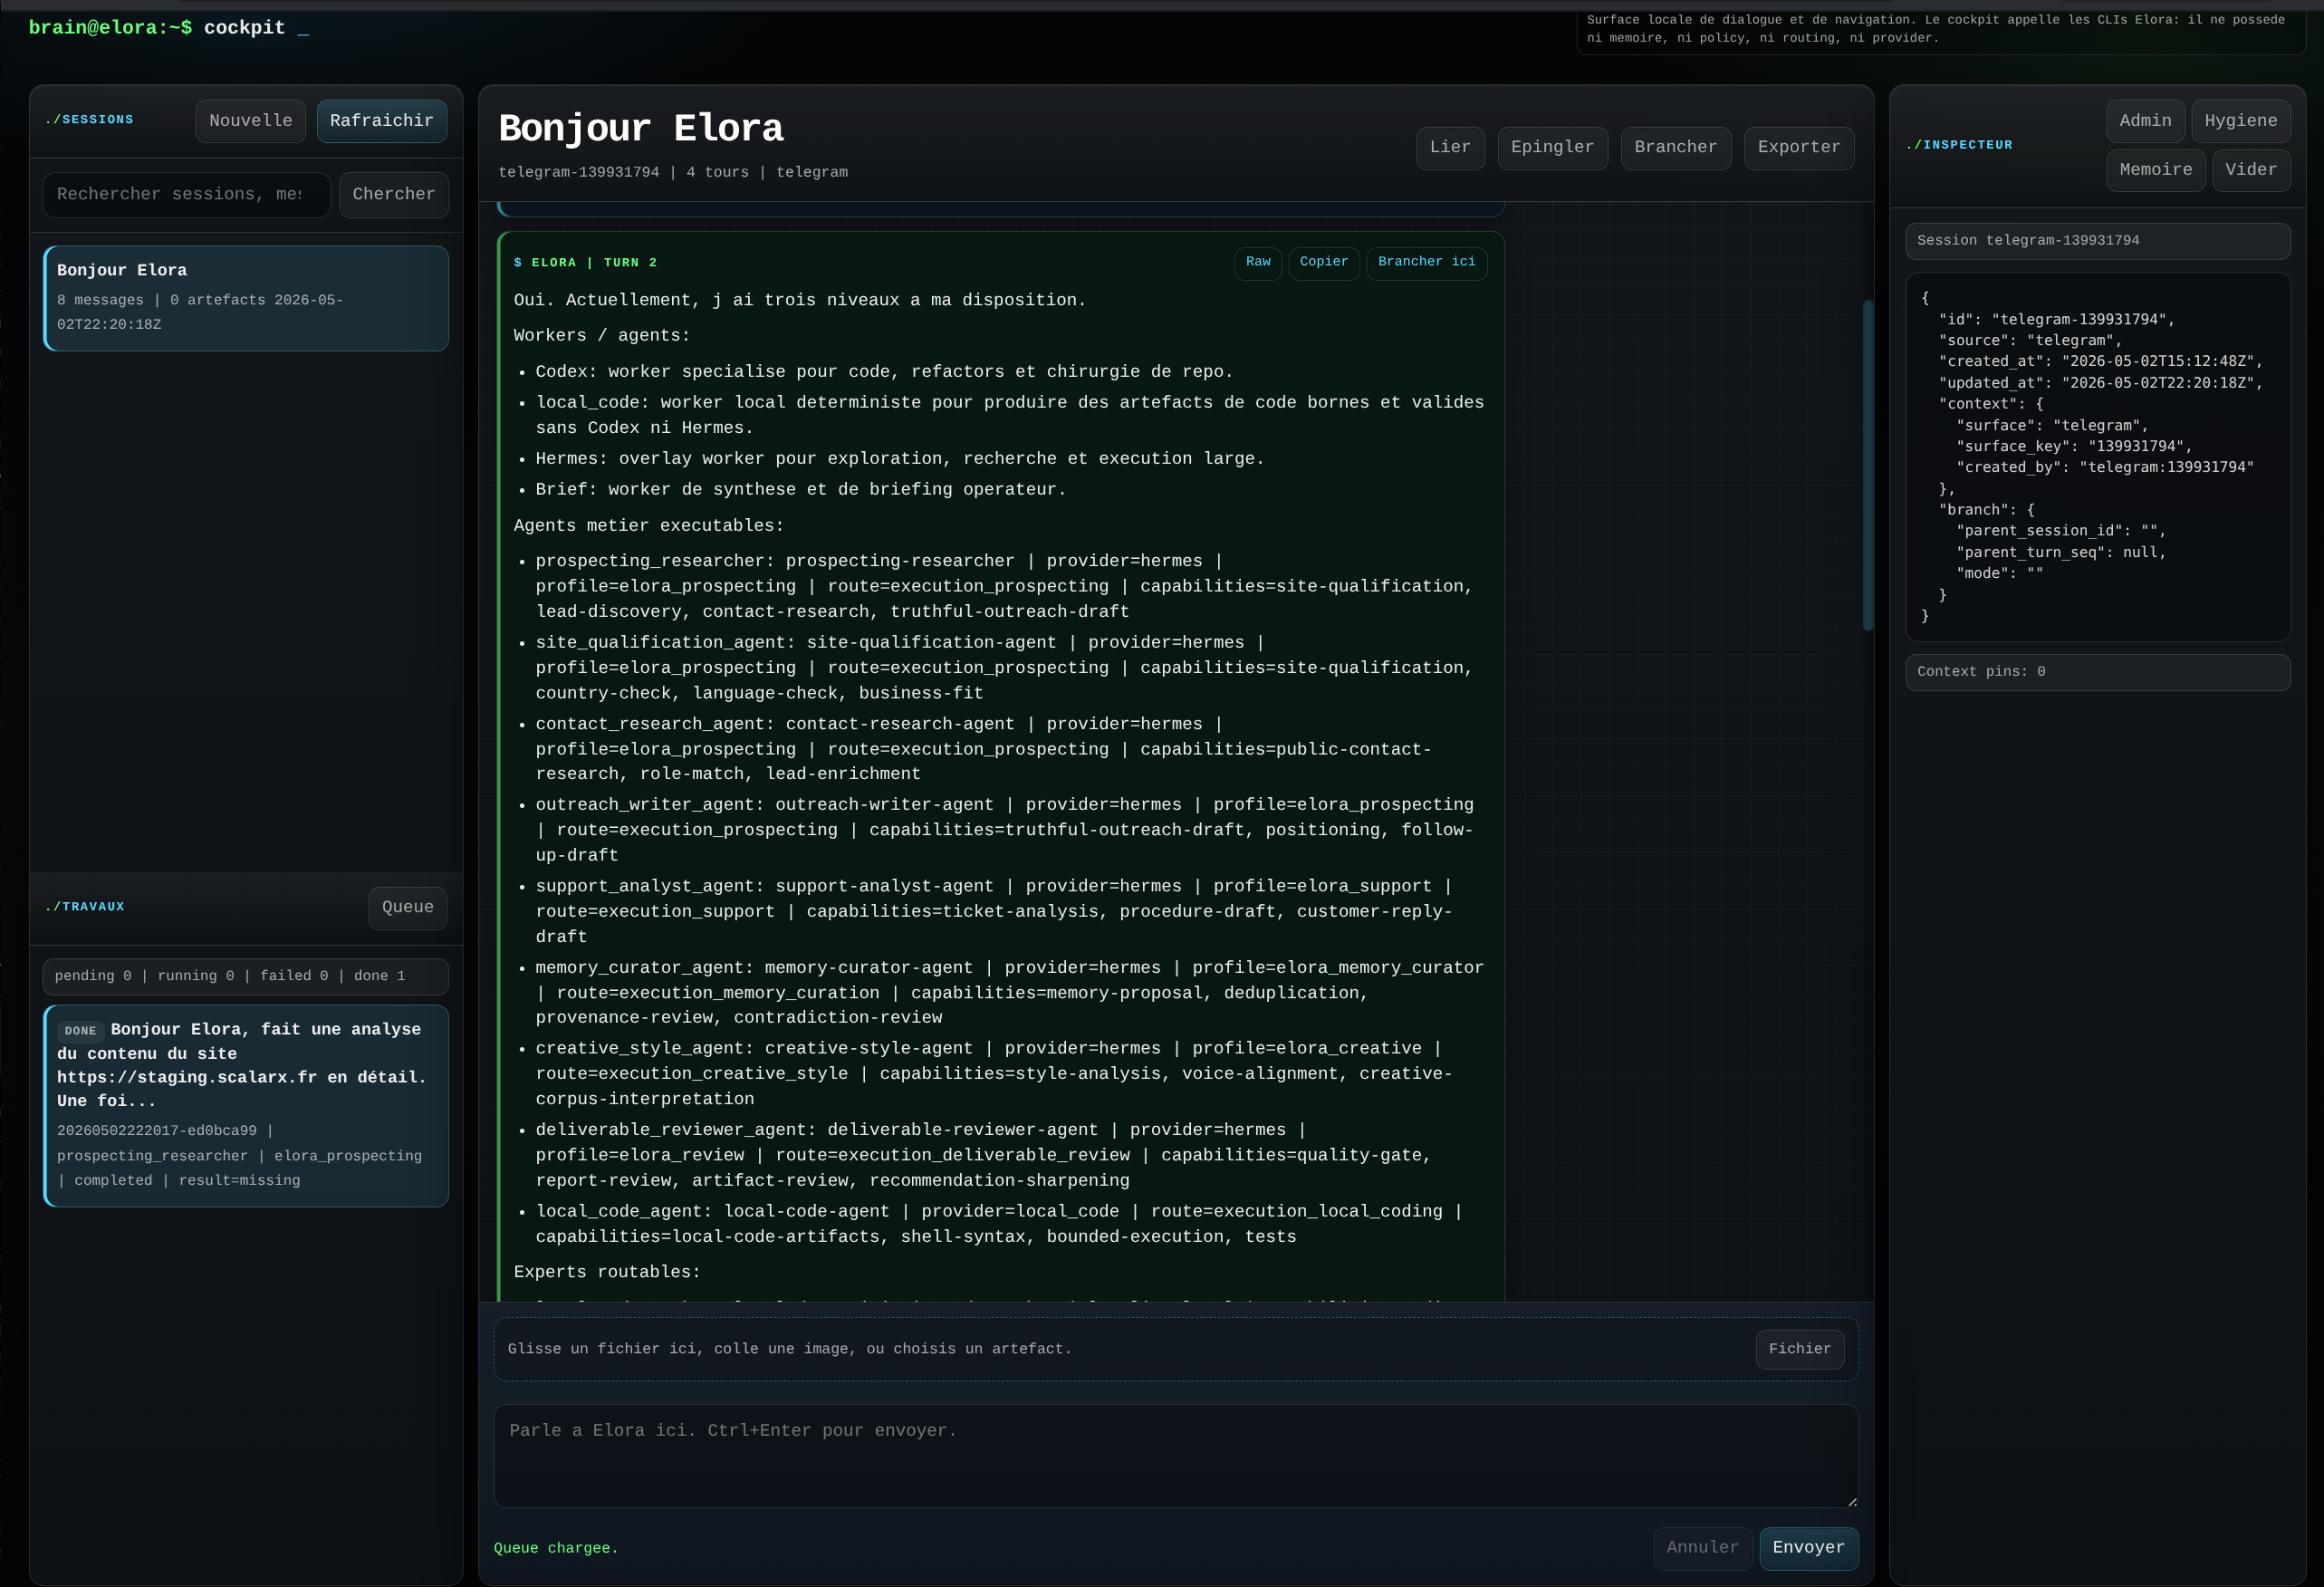2324x1587 pixels.
Task: Click the Lier button
Action: (1450, 148)
